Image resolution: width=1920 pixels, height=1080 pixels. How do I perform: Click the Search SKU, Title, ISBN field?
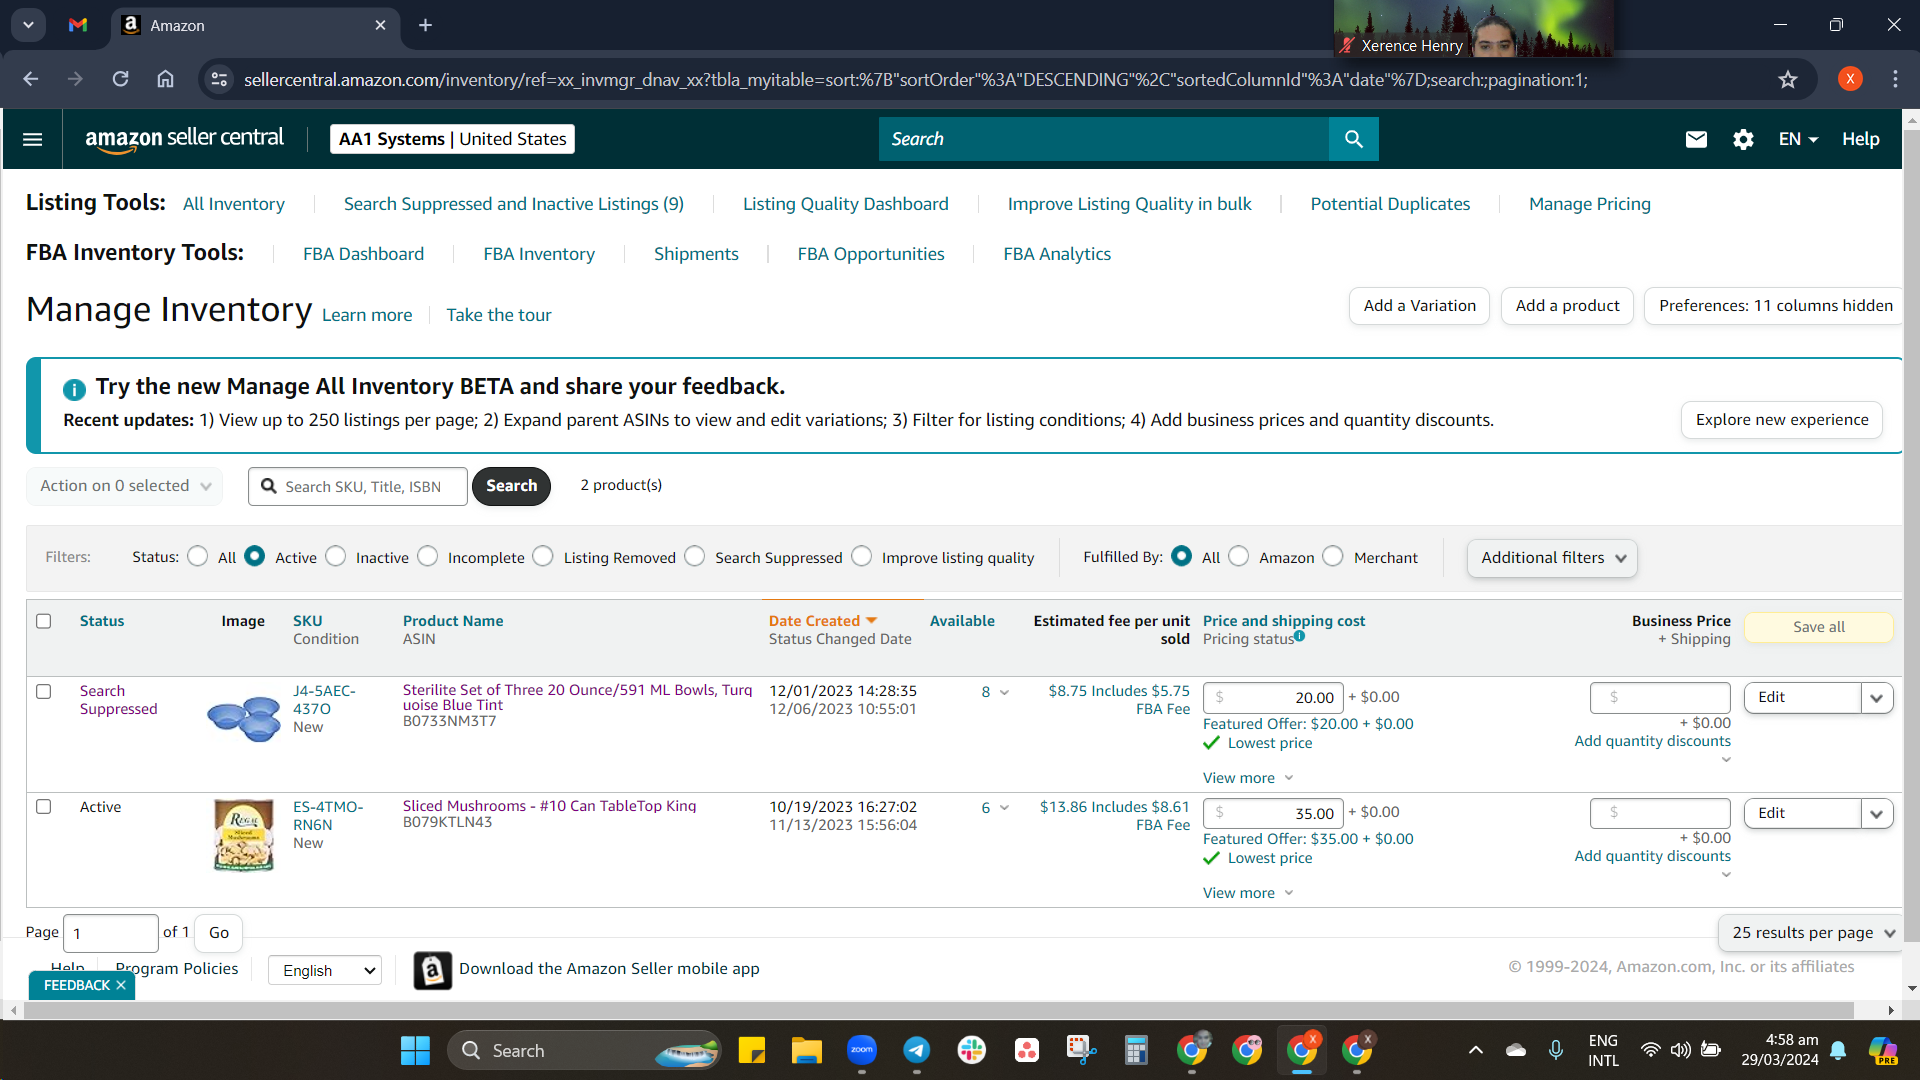(x=358, y=486)
